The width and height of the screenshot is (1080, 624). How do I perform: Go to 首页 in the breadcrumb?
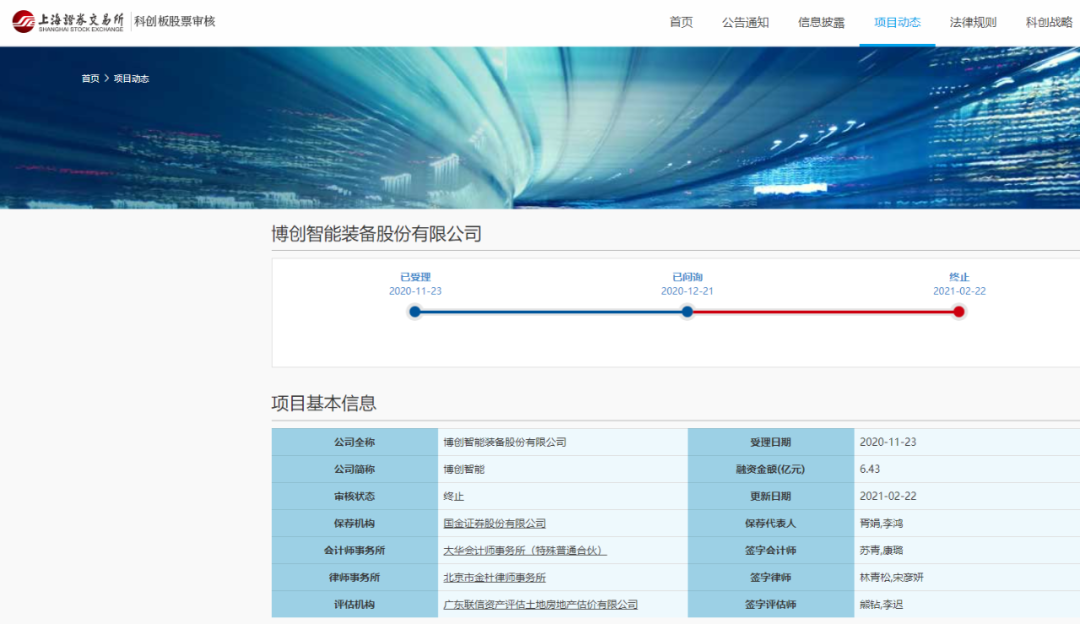pyautogui.click(x=90, y=79)
